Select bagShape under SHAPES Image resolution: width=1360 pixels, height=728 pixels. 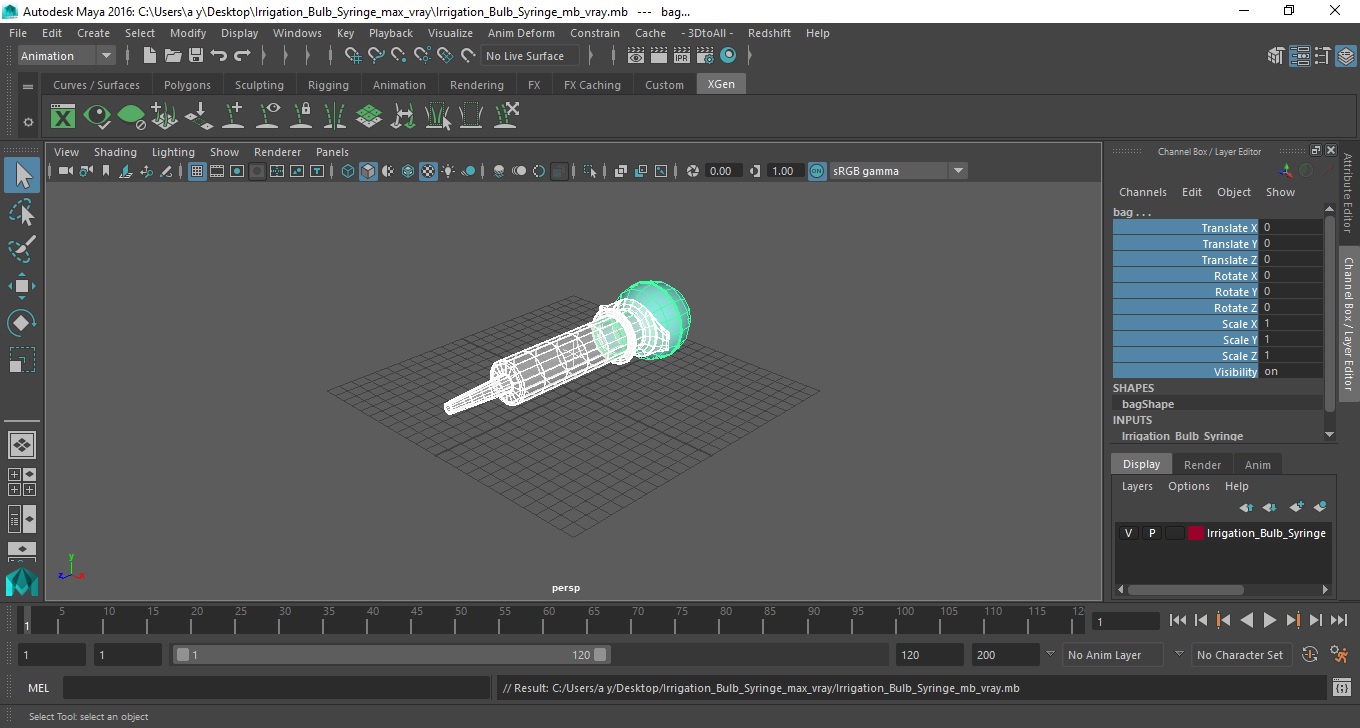(x=1148, y=404)
